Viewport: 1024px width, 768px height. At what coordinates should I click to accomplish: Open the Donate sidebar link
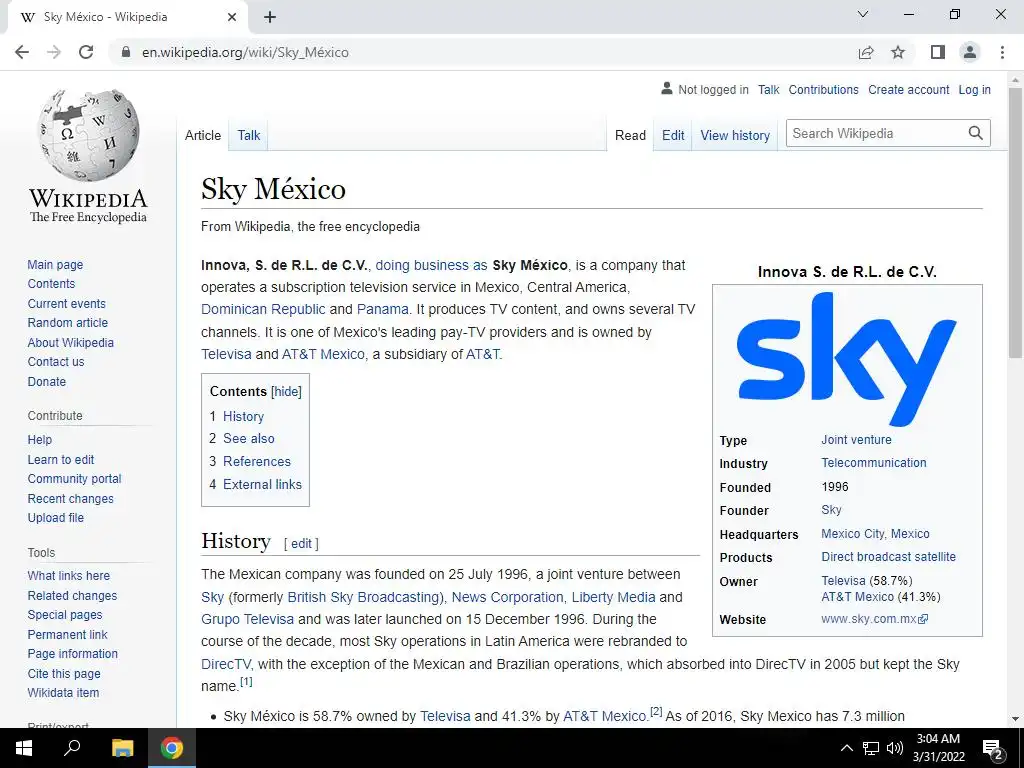(46, 381)
